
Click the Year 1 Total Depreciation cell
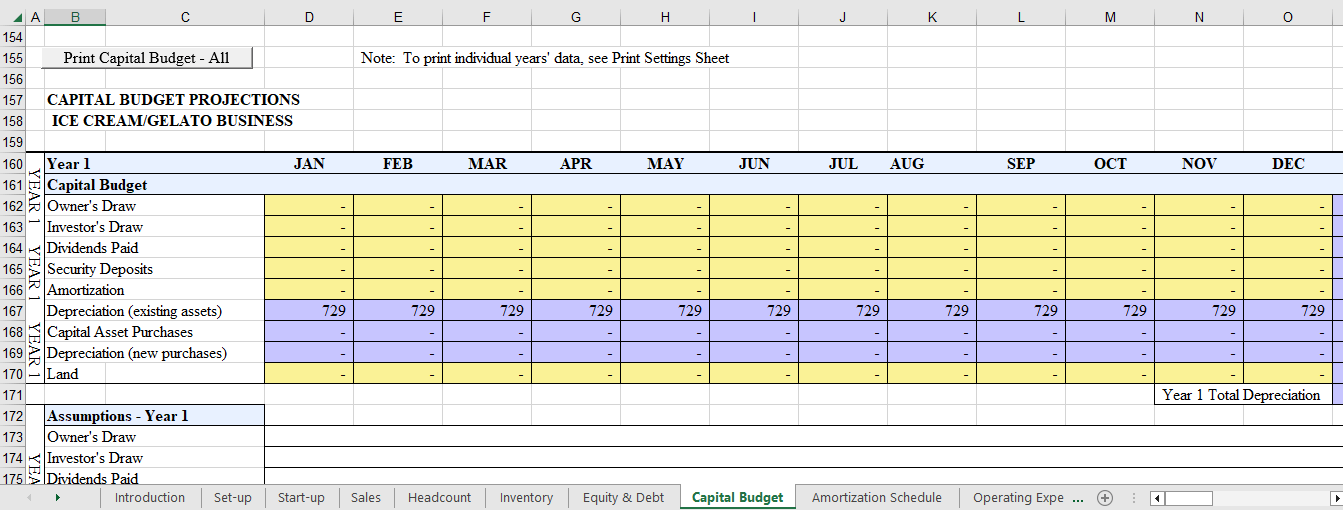(1241, 395)
